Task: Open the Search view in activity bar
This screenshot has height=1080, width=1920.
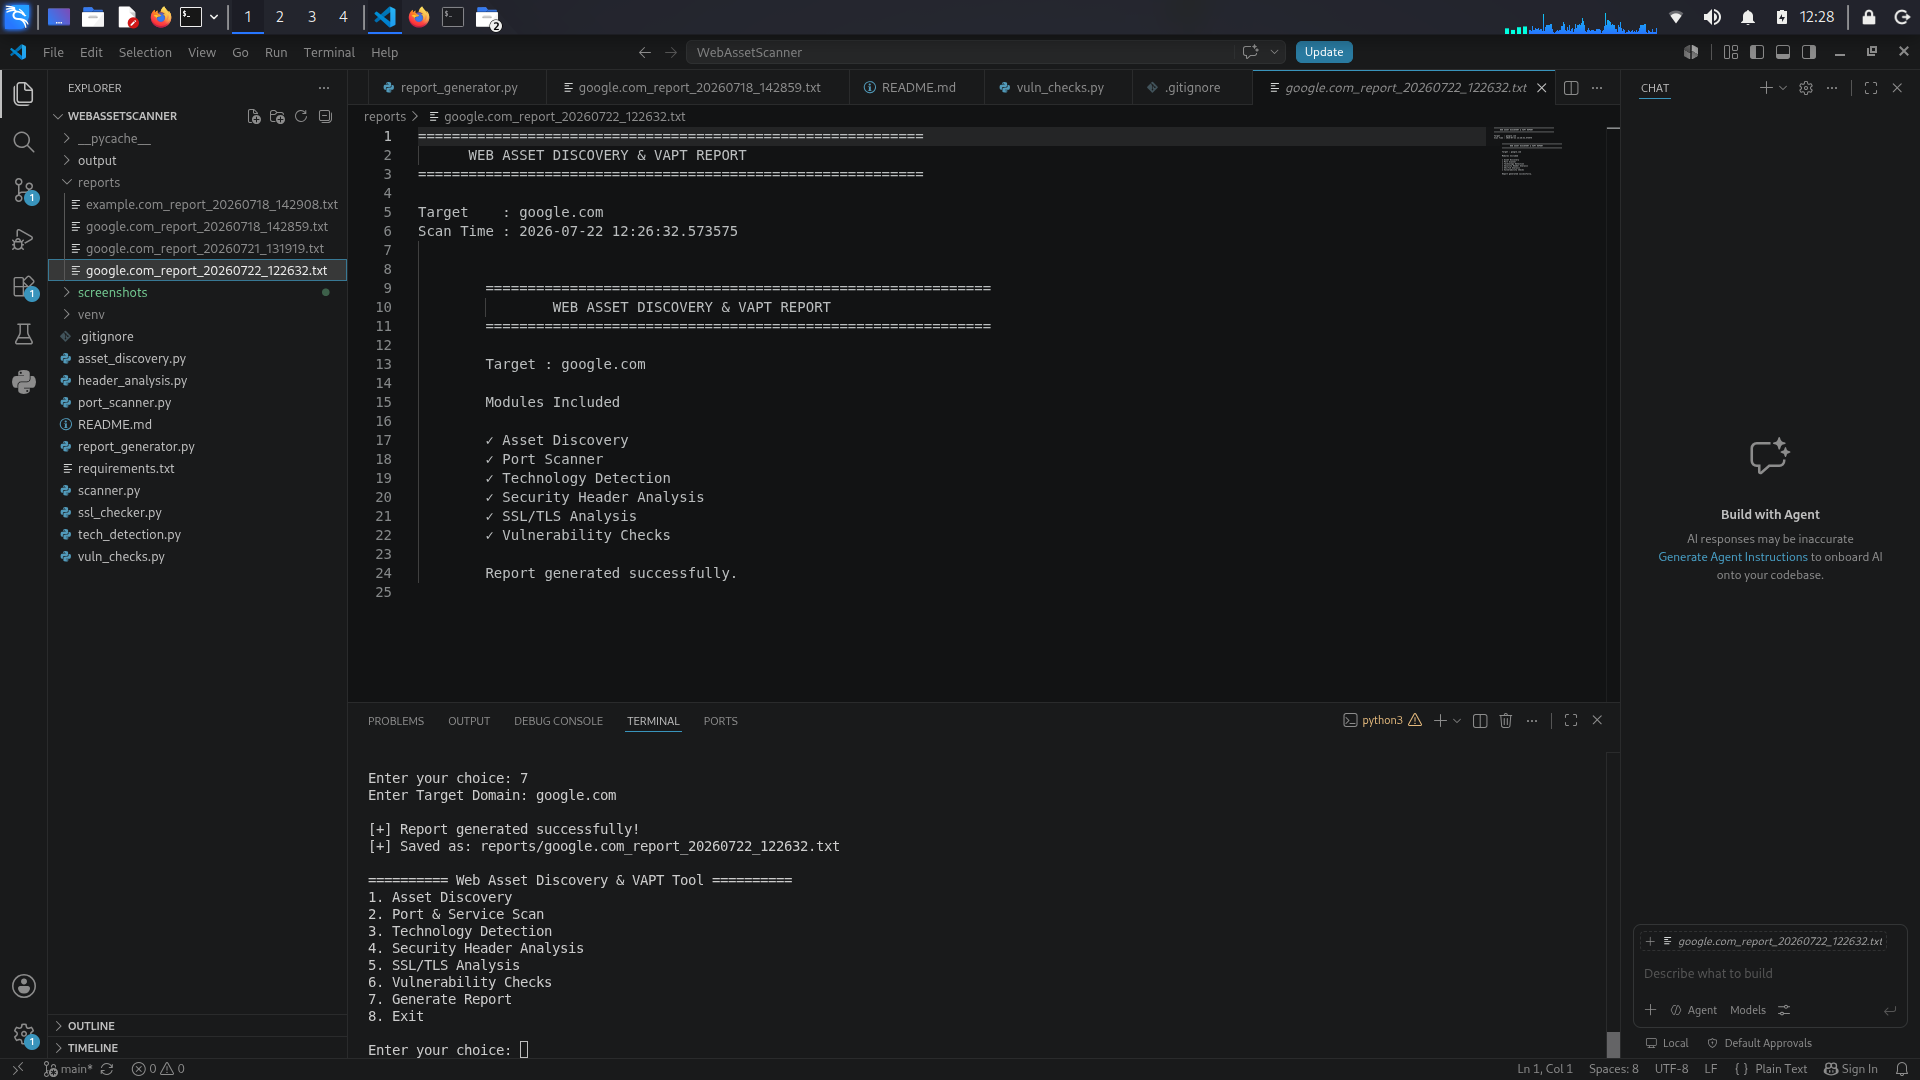Action: pos(24,142)
